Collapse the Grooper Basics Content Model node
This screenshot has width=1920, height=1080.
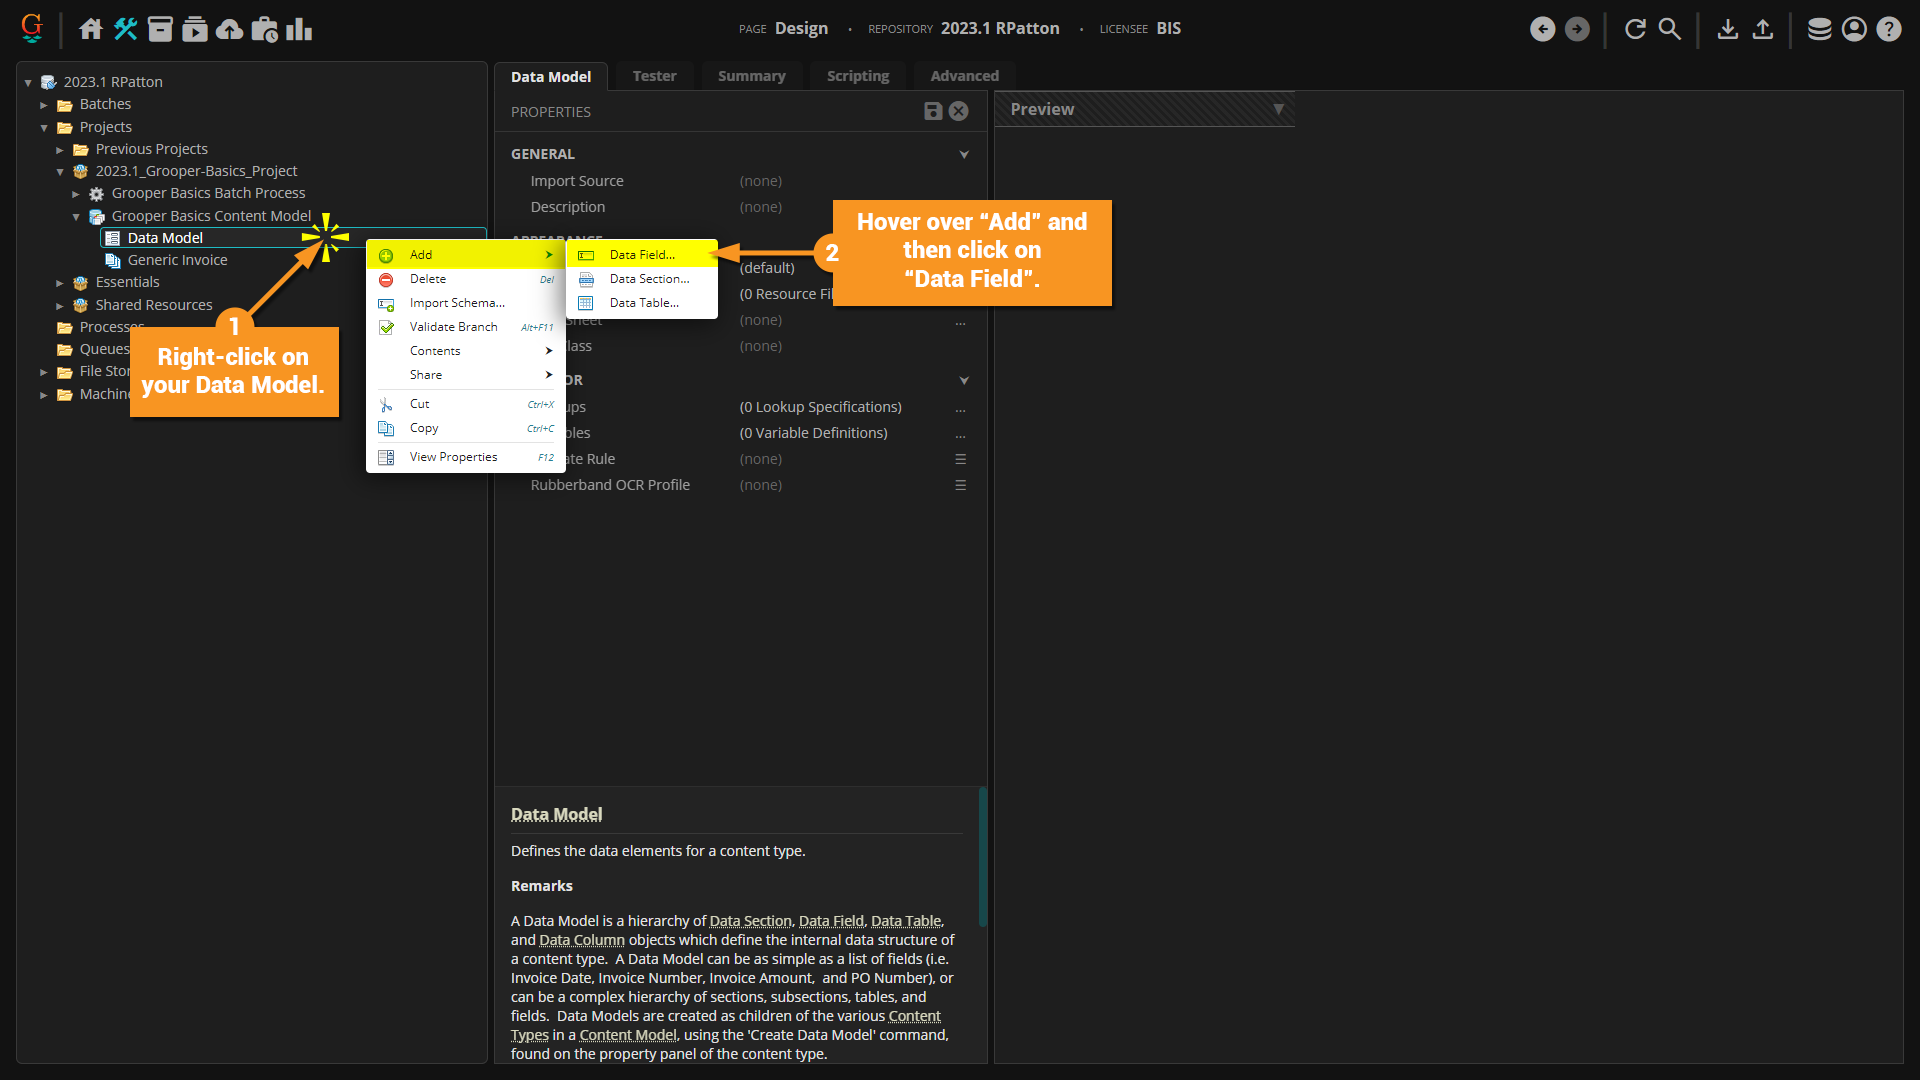coord(76,217)
